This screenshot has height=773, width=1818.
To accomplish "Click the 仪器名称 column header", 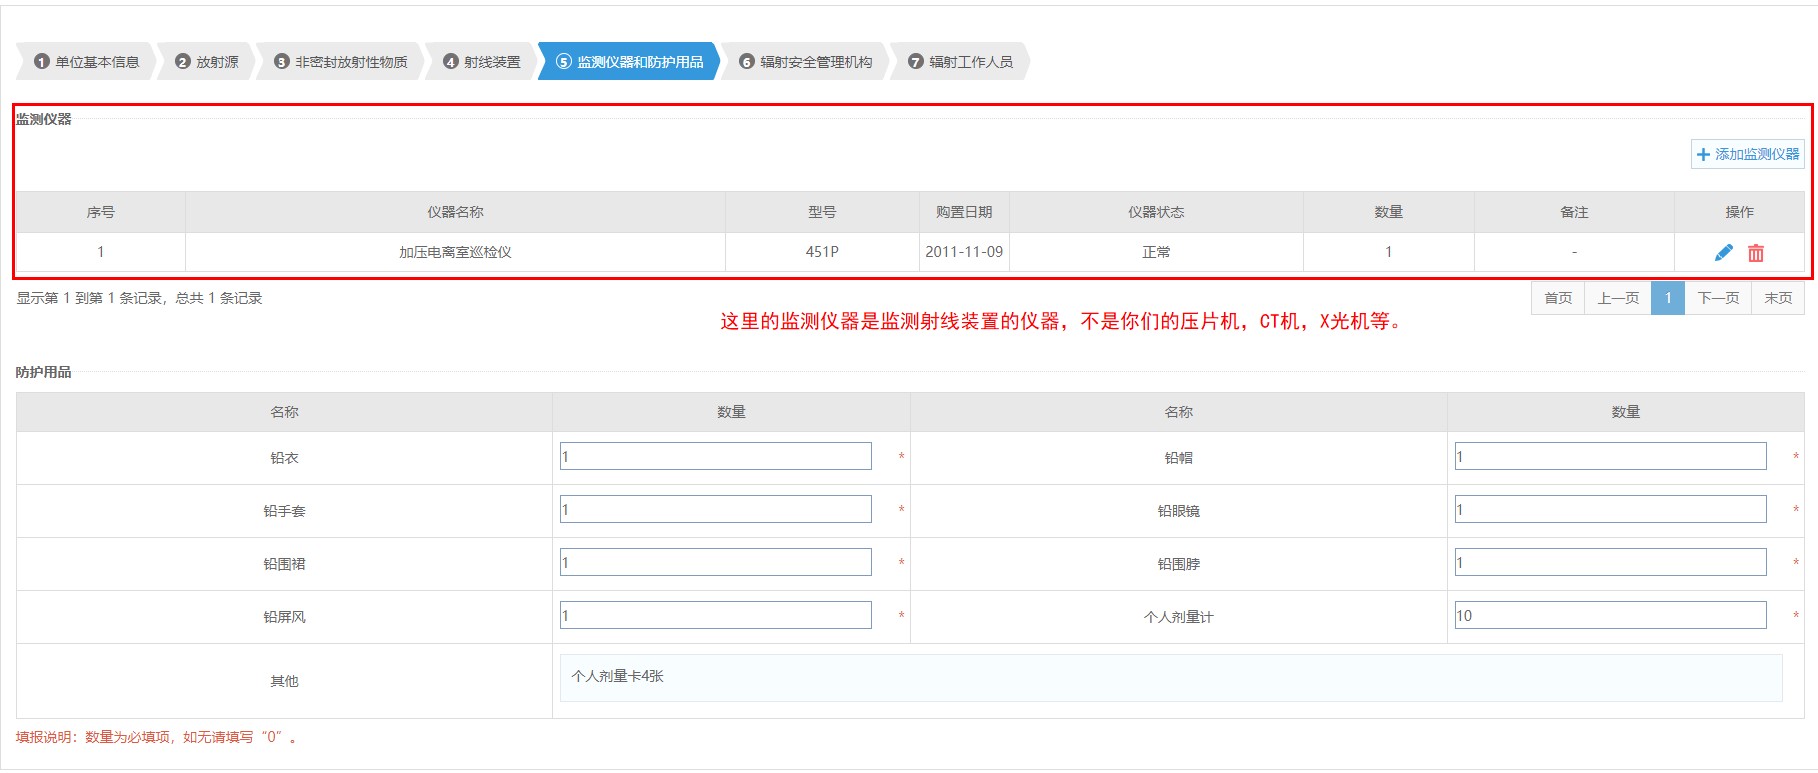I will [455, 212].
